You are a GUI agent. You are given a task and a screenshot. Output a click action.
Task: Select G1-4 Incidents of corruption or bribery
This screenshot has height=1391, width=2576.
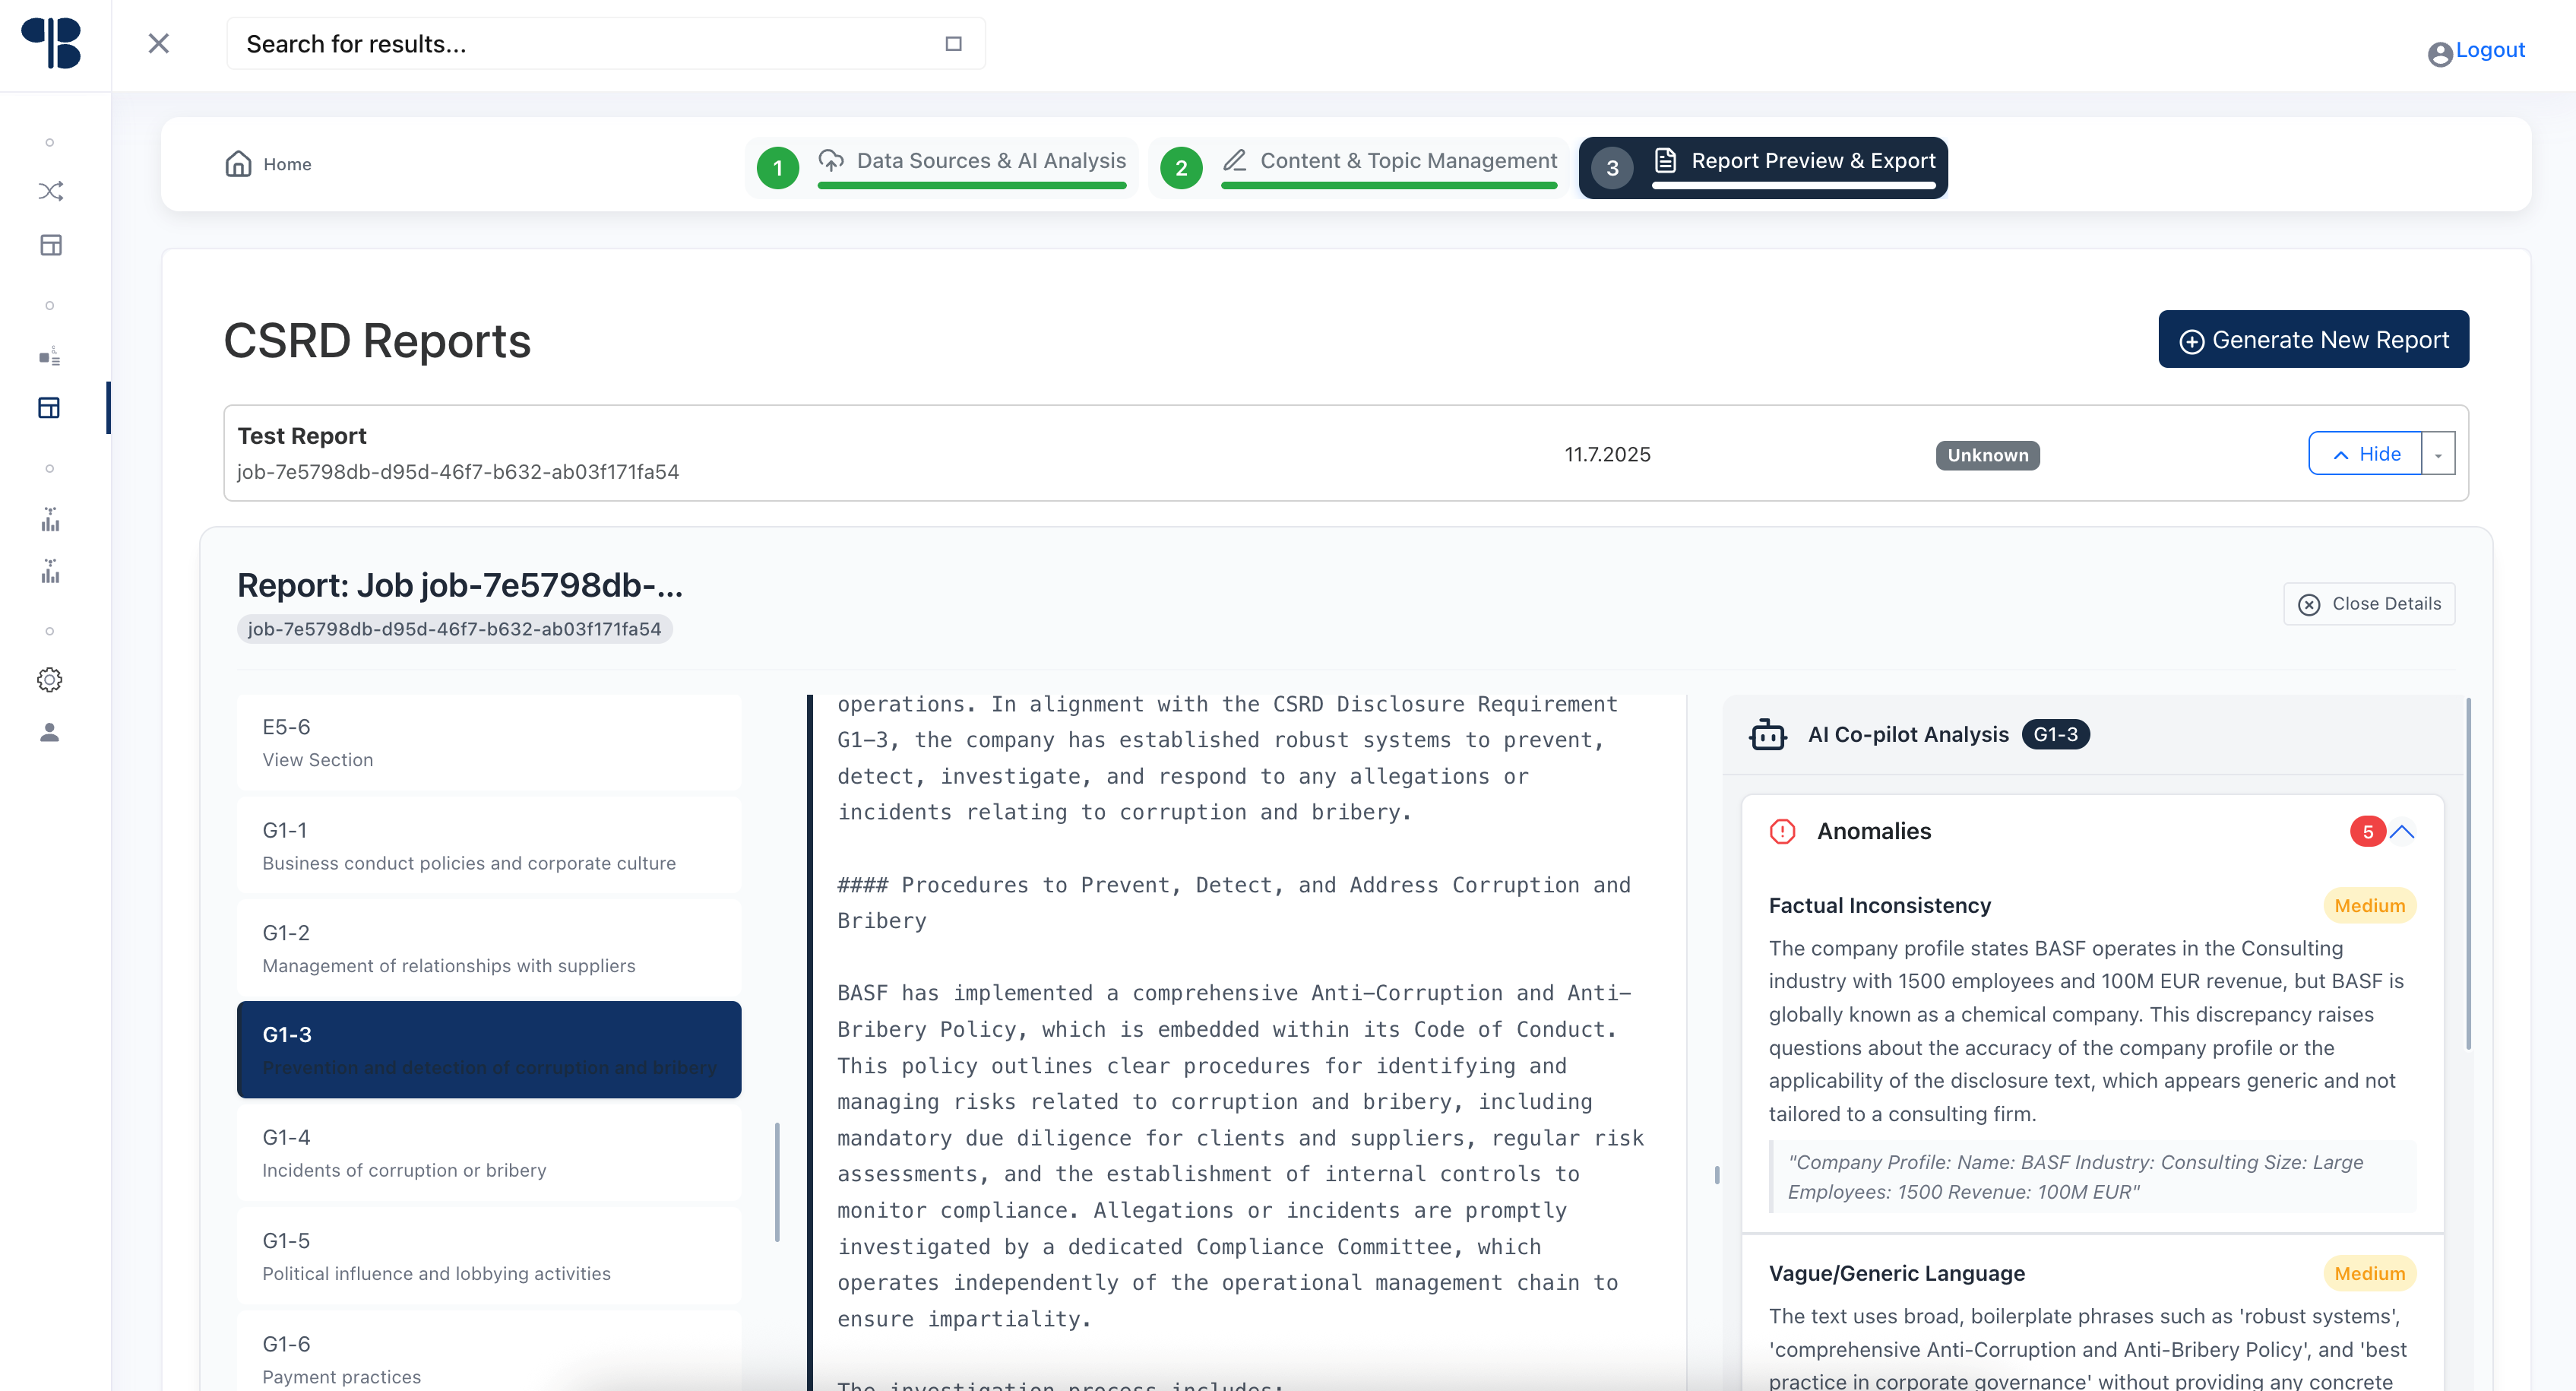[489, 1153]
